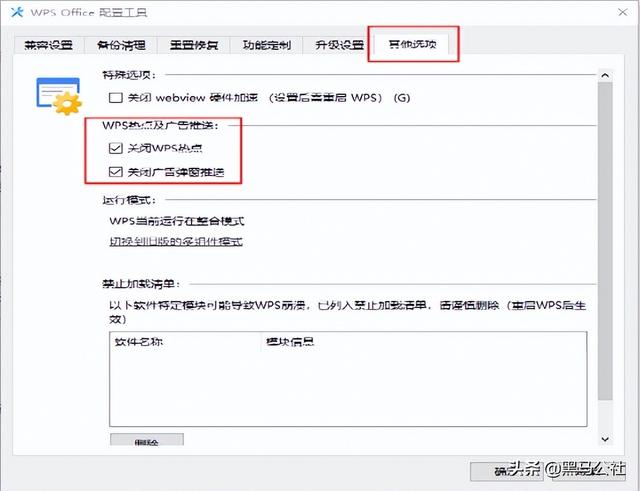This screenshot has width=640, height=491.
Task: Click the 删除 button below the list
Action: (x=147, y=440)
